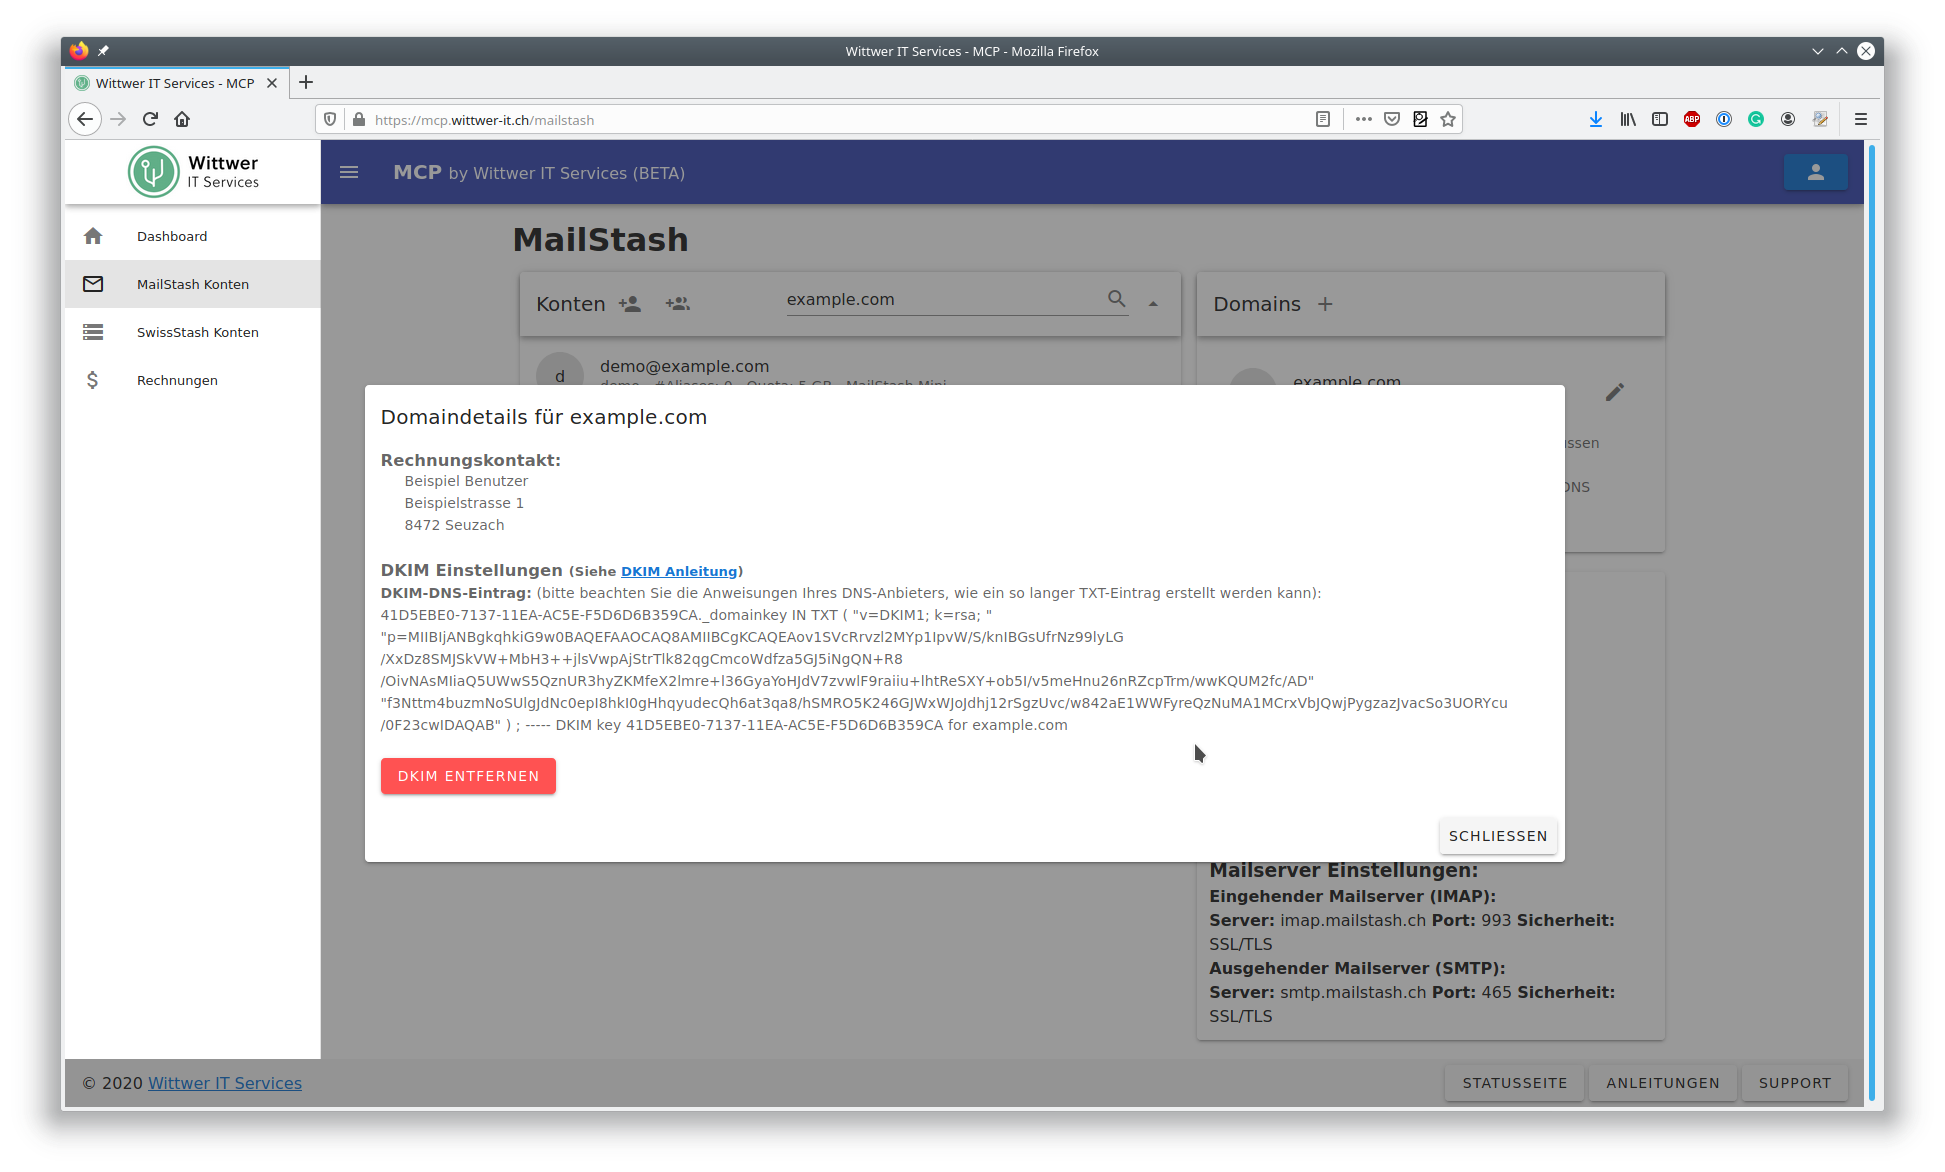Click the SwissStash storage icon
This screenshot has height=1172, width=1945.
93,332
